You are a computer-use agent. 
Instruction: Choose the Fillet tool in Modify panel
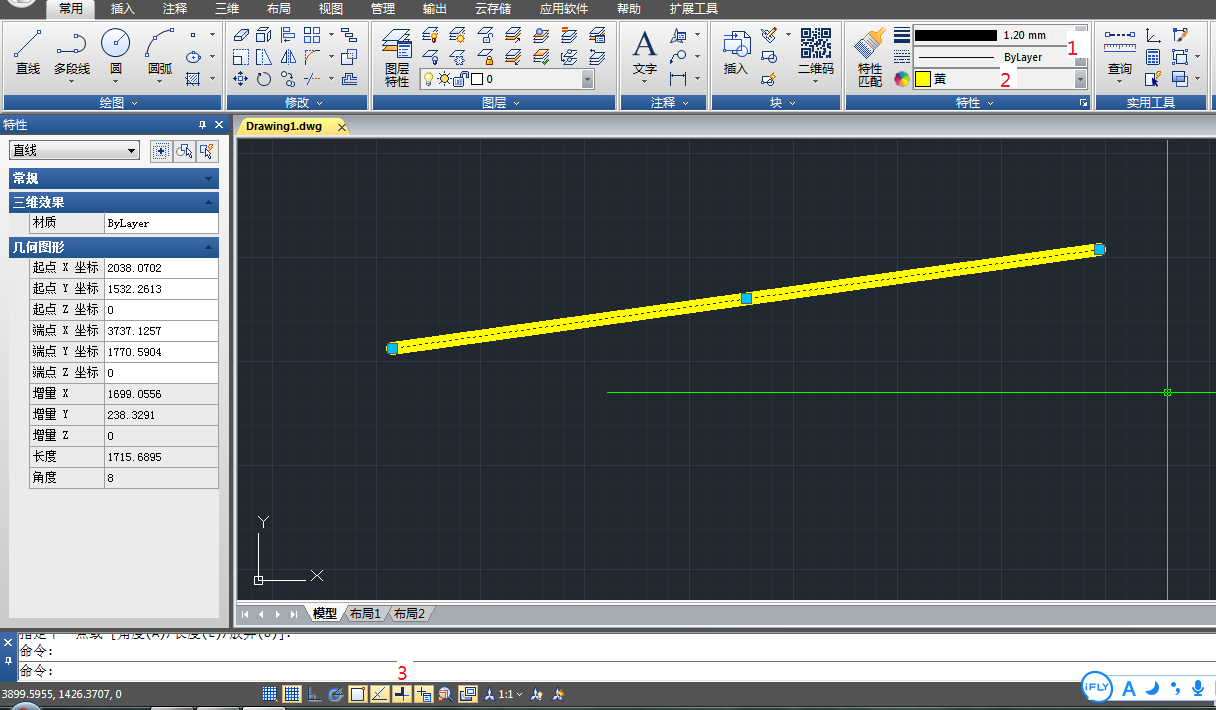point(311,57)
